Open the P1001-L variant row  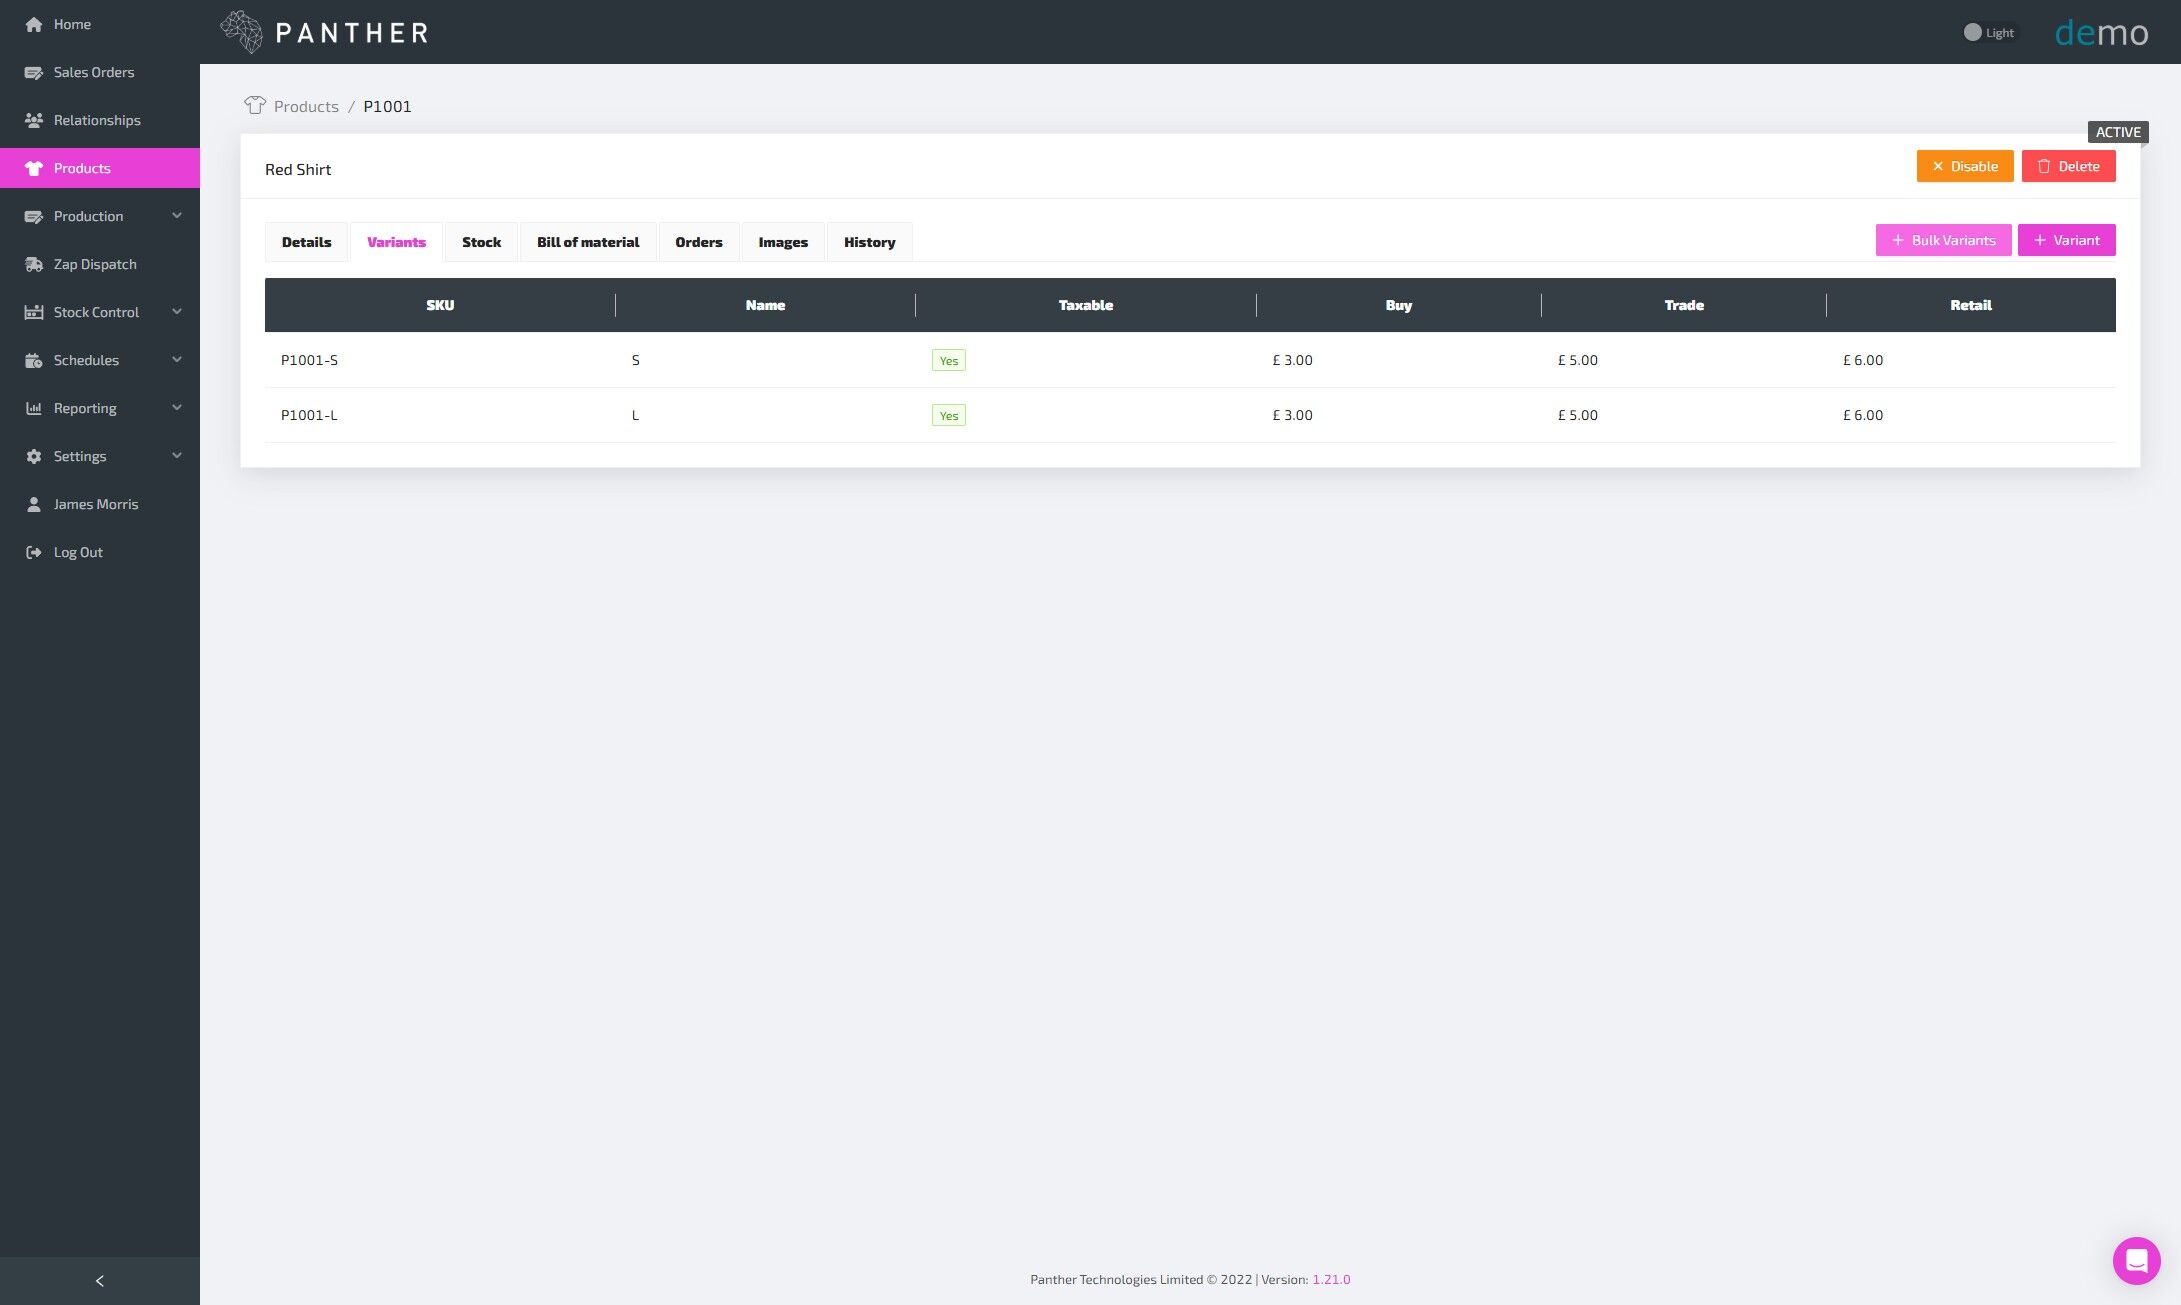309,415
